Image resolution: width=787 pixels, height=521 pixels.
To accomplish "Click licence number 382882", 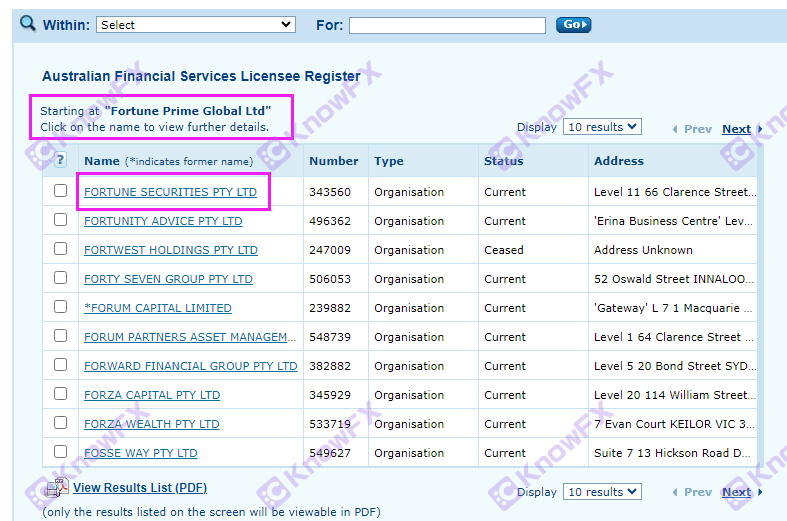I will [x=330, y=366].
